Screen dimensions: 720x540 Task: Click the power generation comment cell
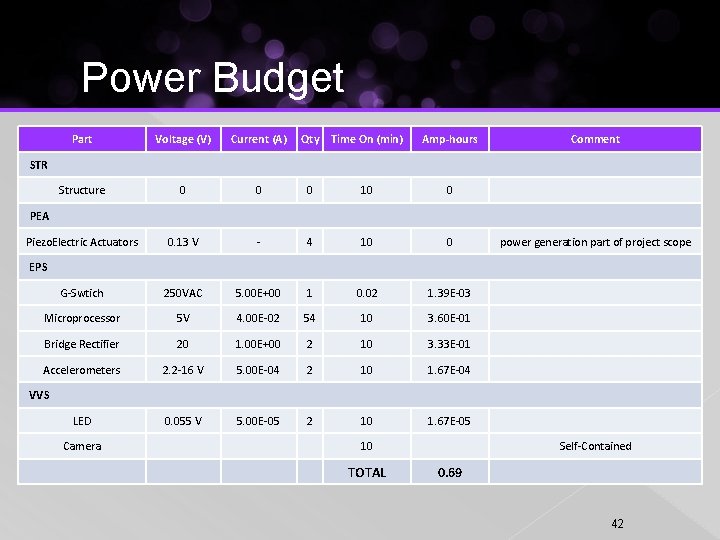click(x=595, y=242)
